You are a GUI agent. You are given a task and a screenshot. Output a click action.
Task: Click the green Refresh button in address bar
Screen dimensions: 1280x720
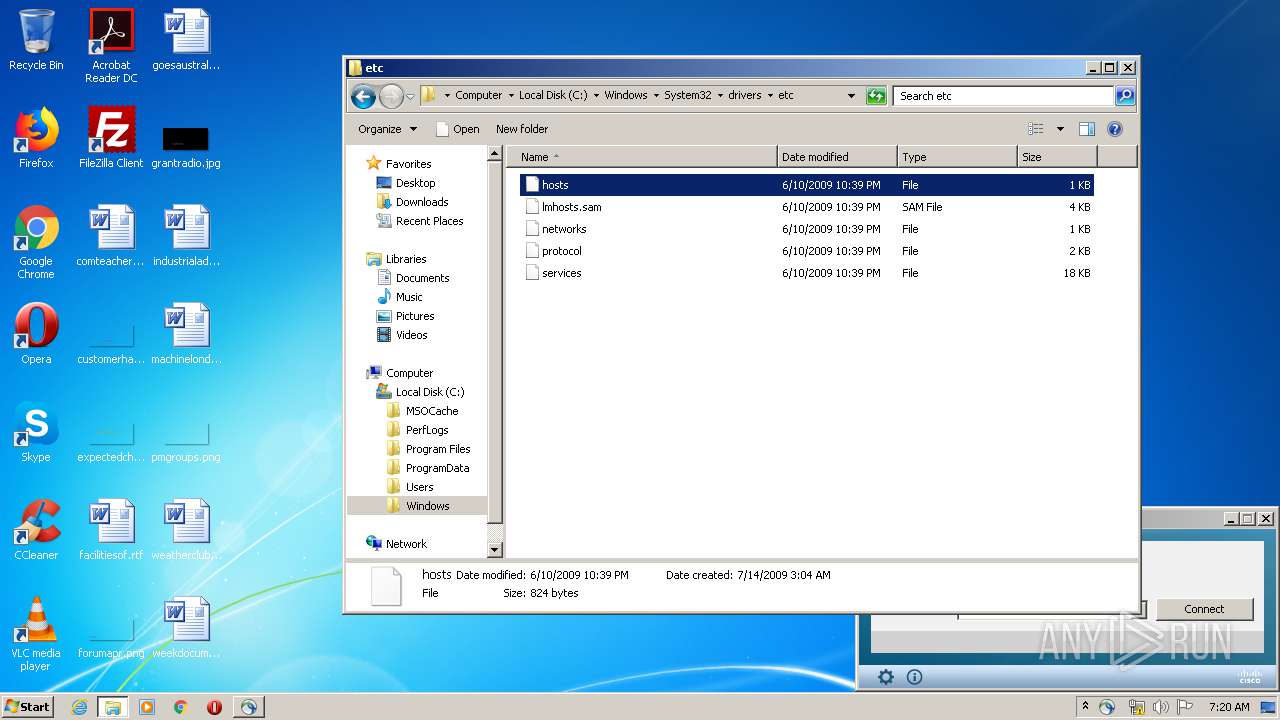(x=876, y=96)
